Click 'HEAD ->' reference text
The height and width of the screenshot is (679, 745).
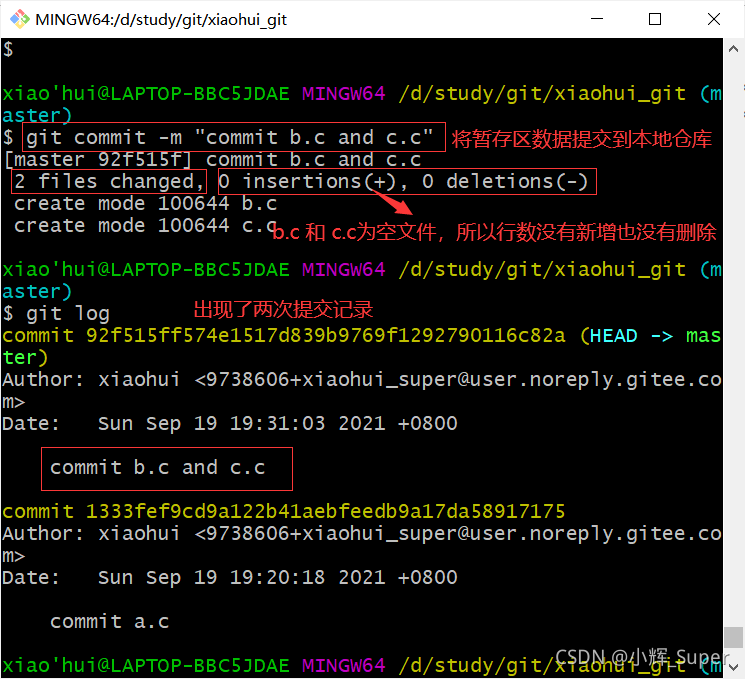pos(631,336)
